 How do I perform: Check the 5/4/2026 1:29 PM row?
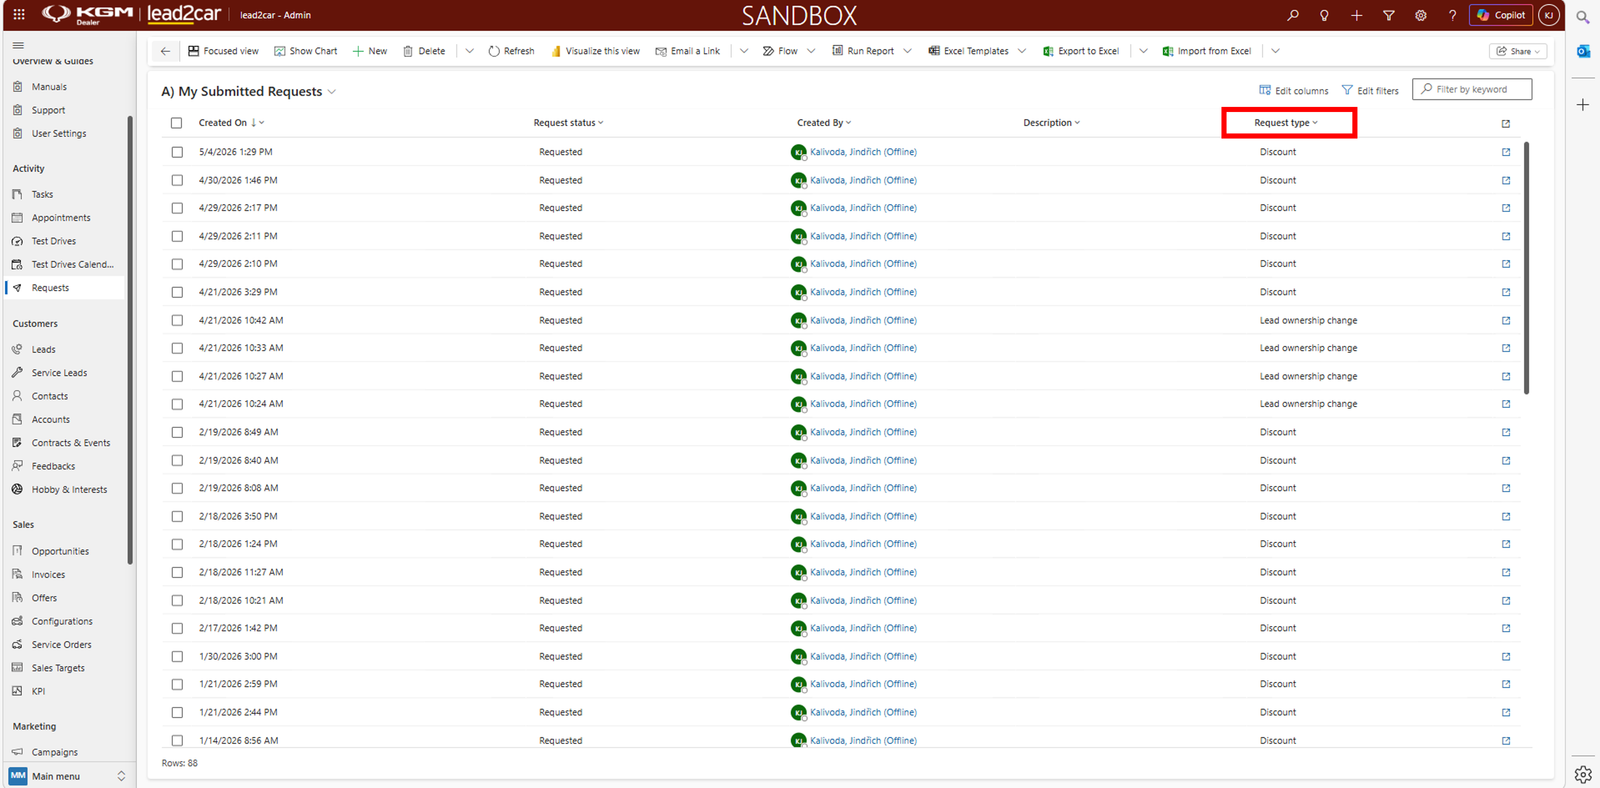pyautogui.click(x=177, y=152)
